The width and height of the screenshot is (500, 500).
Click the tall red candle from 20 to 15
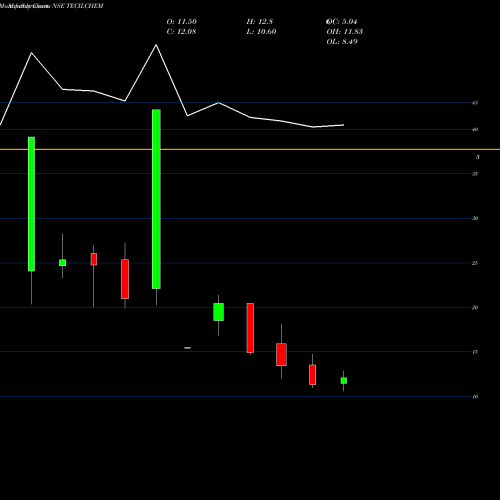click(x=250, y=328)
